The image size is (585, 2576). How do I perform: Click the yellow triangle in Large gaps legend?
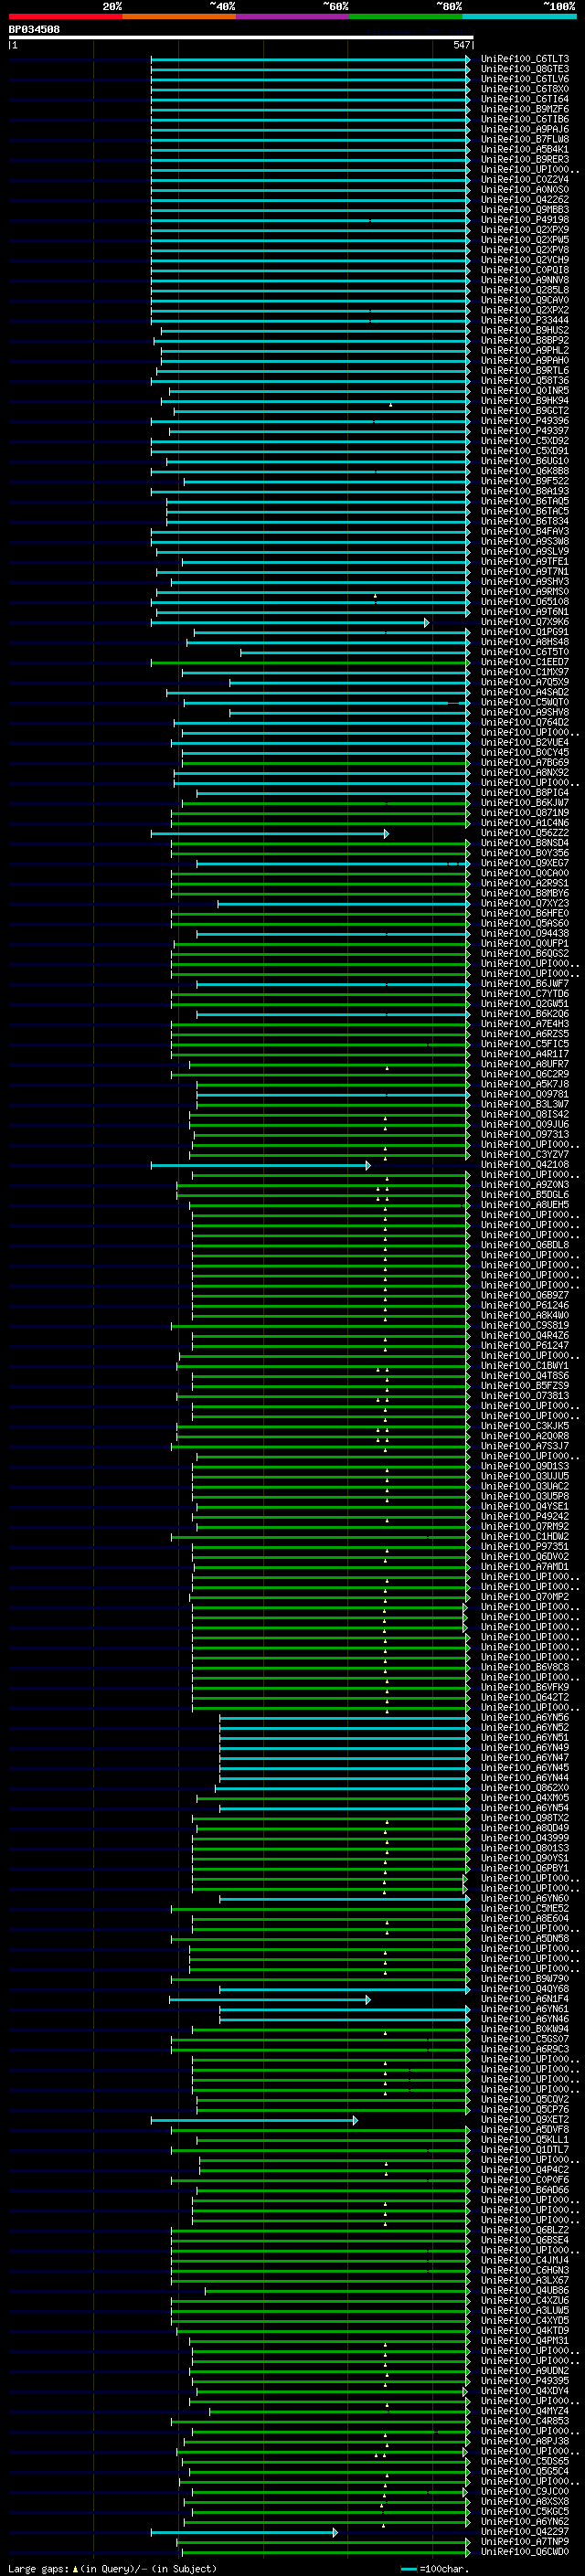(75, 2569)
